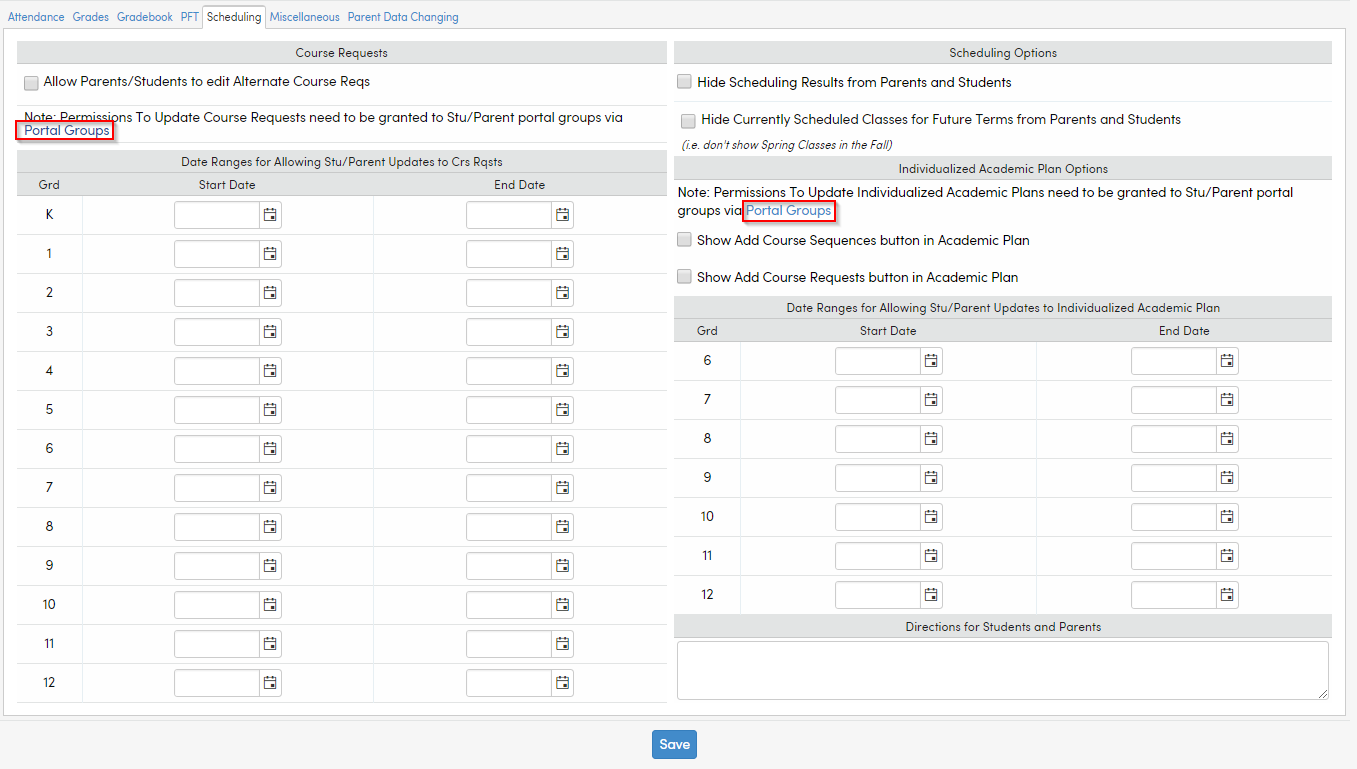Open the calendar picker for grade 8 end date in Academic Plan

pos(1227,438)
